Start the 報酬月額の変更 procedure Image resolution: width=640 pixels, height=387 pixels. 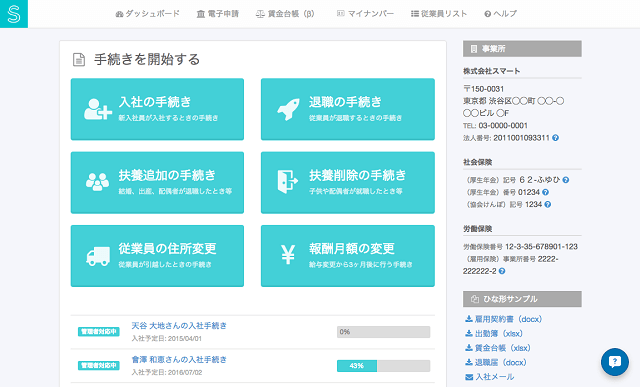coord(348,256)
